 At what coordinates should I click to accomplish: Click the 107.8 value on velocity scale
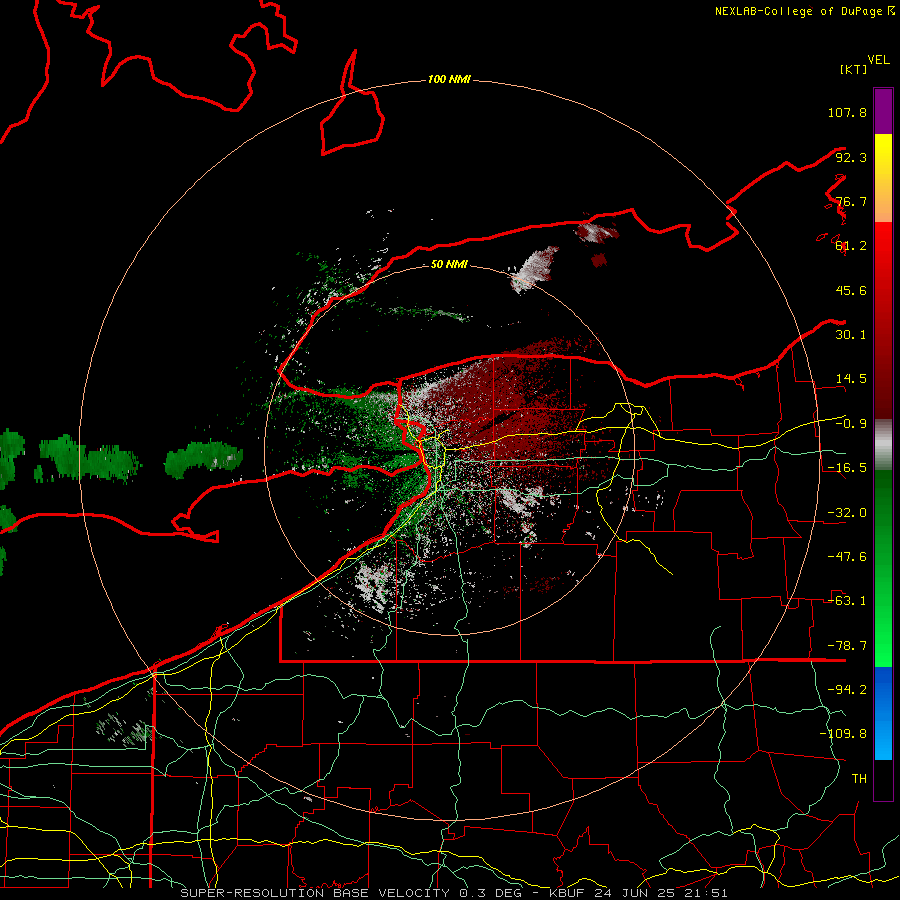coord(847,112)
